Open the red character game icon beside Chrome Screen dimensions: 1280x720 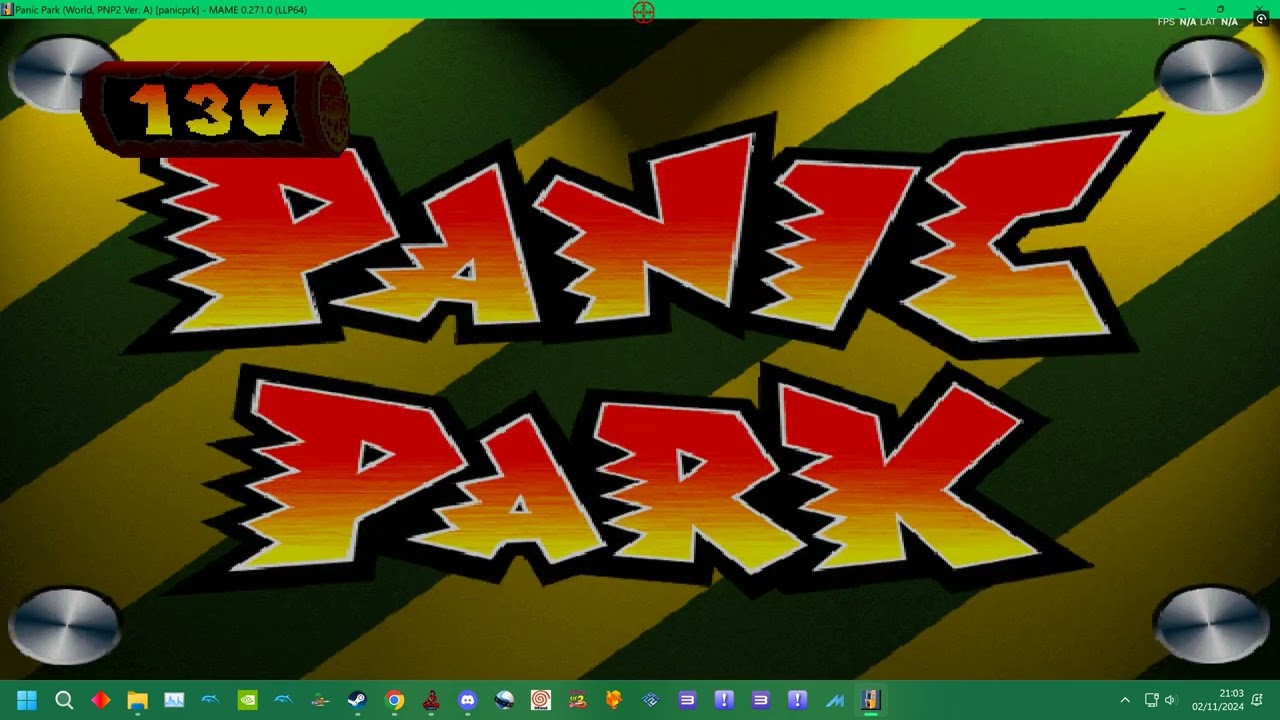[431, 700]
